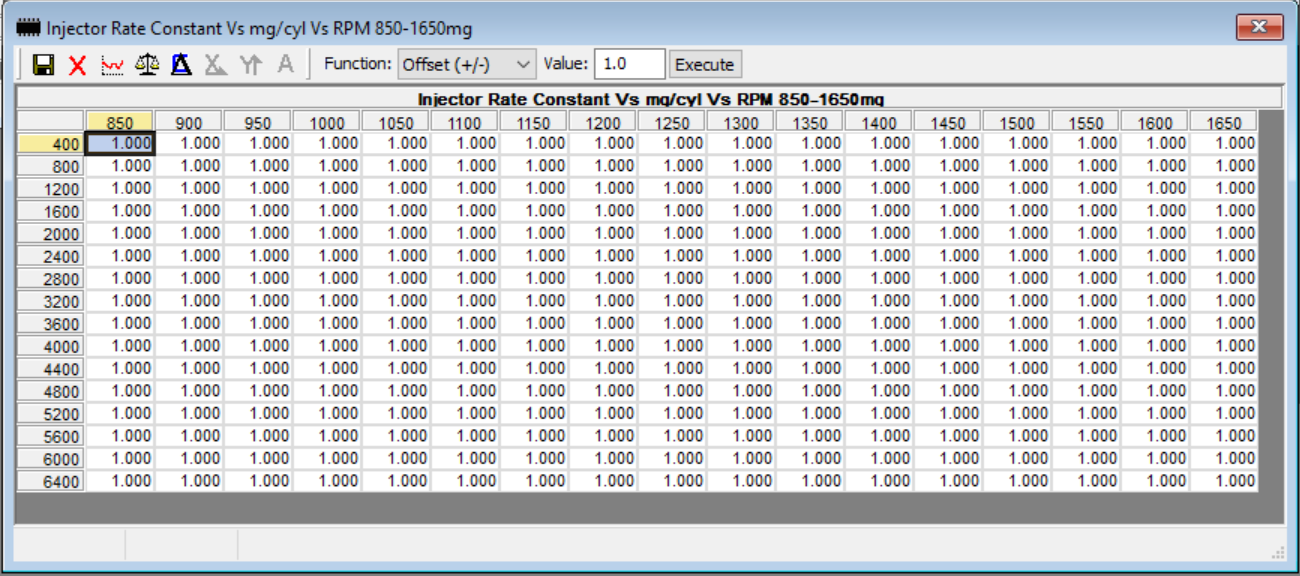Close the Injector Rate Constant window
Screen dimensions: 1300x576
[x=1259, y=27]
